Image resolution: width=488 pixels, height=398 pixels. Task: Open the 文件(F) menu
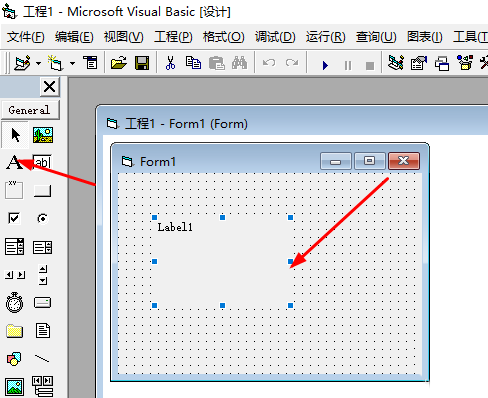pos(26,37)
